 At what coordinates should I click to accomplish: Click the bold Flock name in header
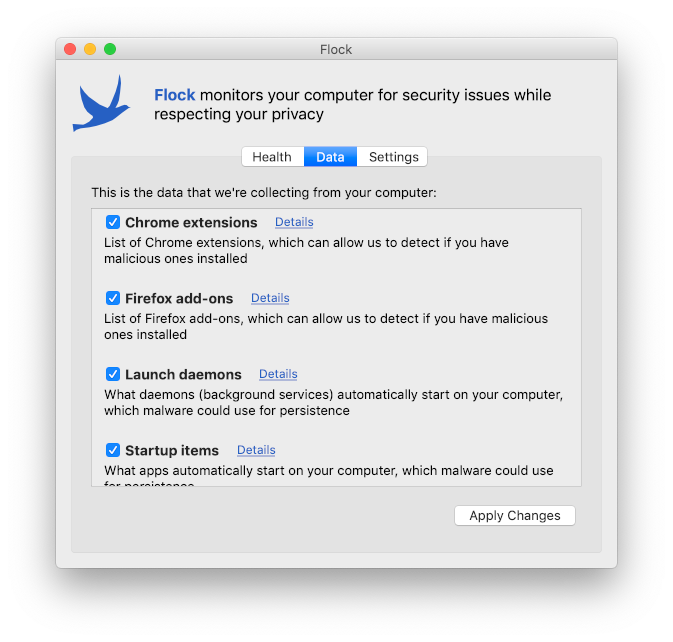(x=175, y=95)
